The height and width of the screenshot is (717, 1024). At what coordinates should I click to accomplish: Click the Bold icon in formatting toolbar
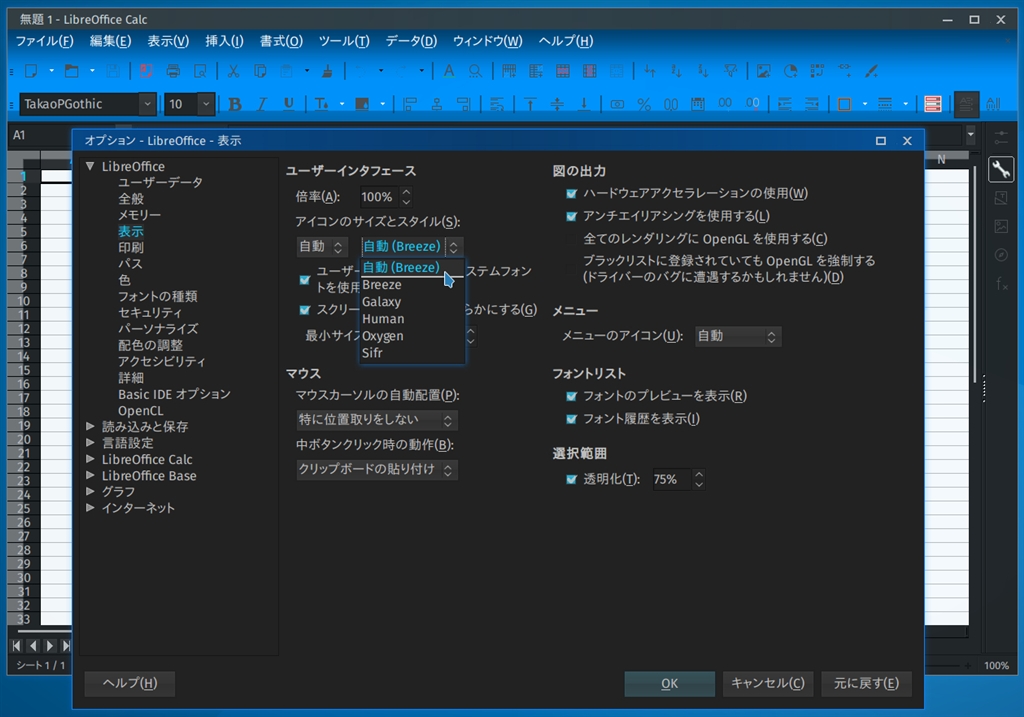pos(235,104)
